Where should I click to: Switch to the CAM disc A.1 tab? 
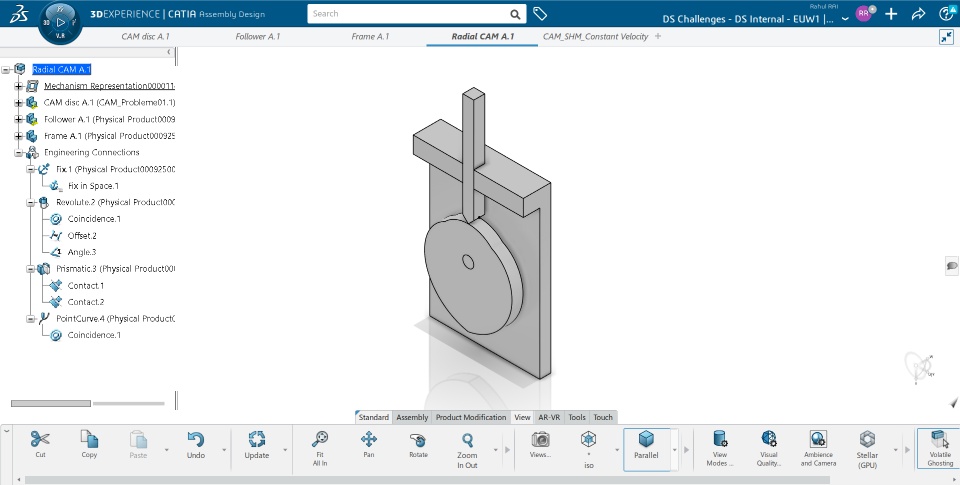pos(145,37)
